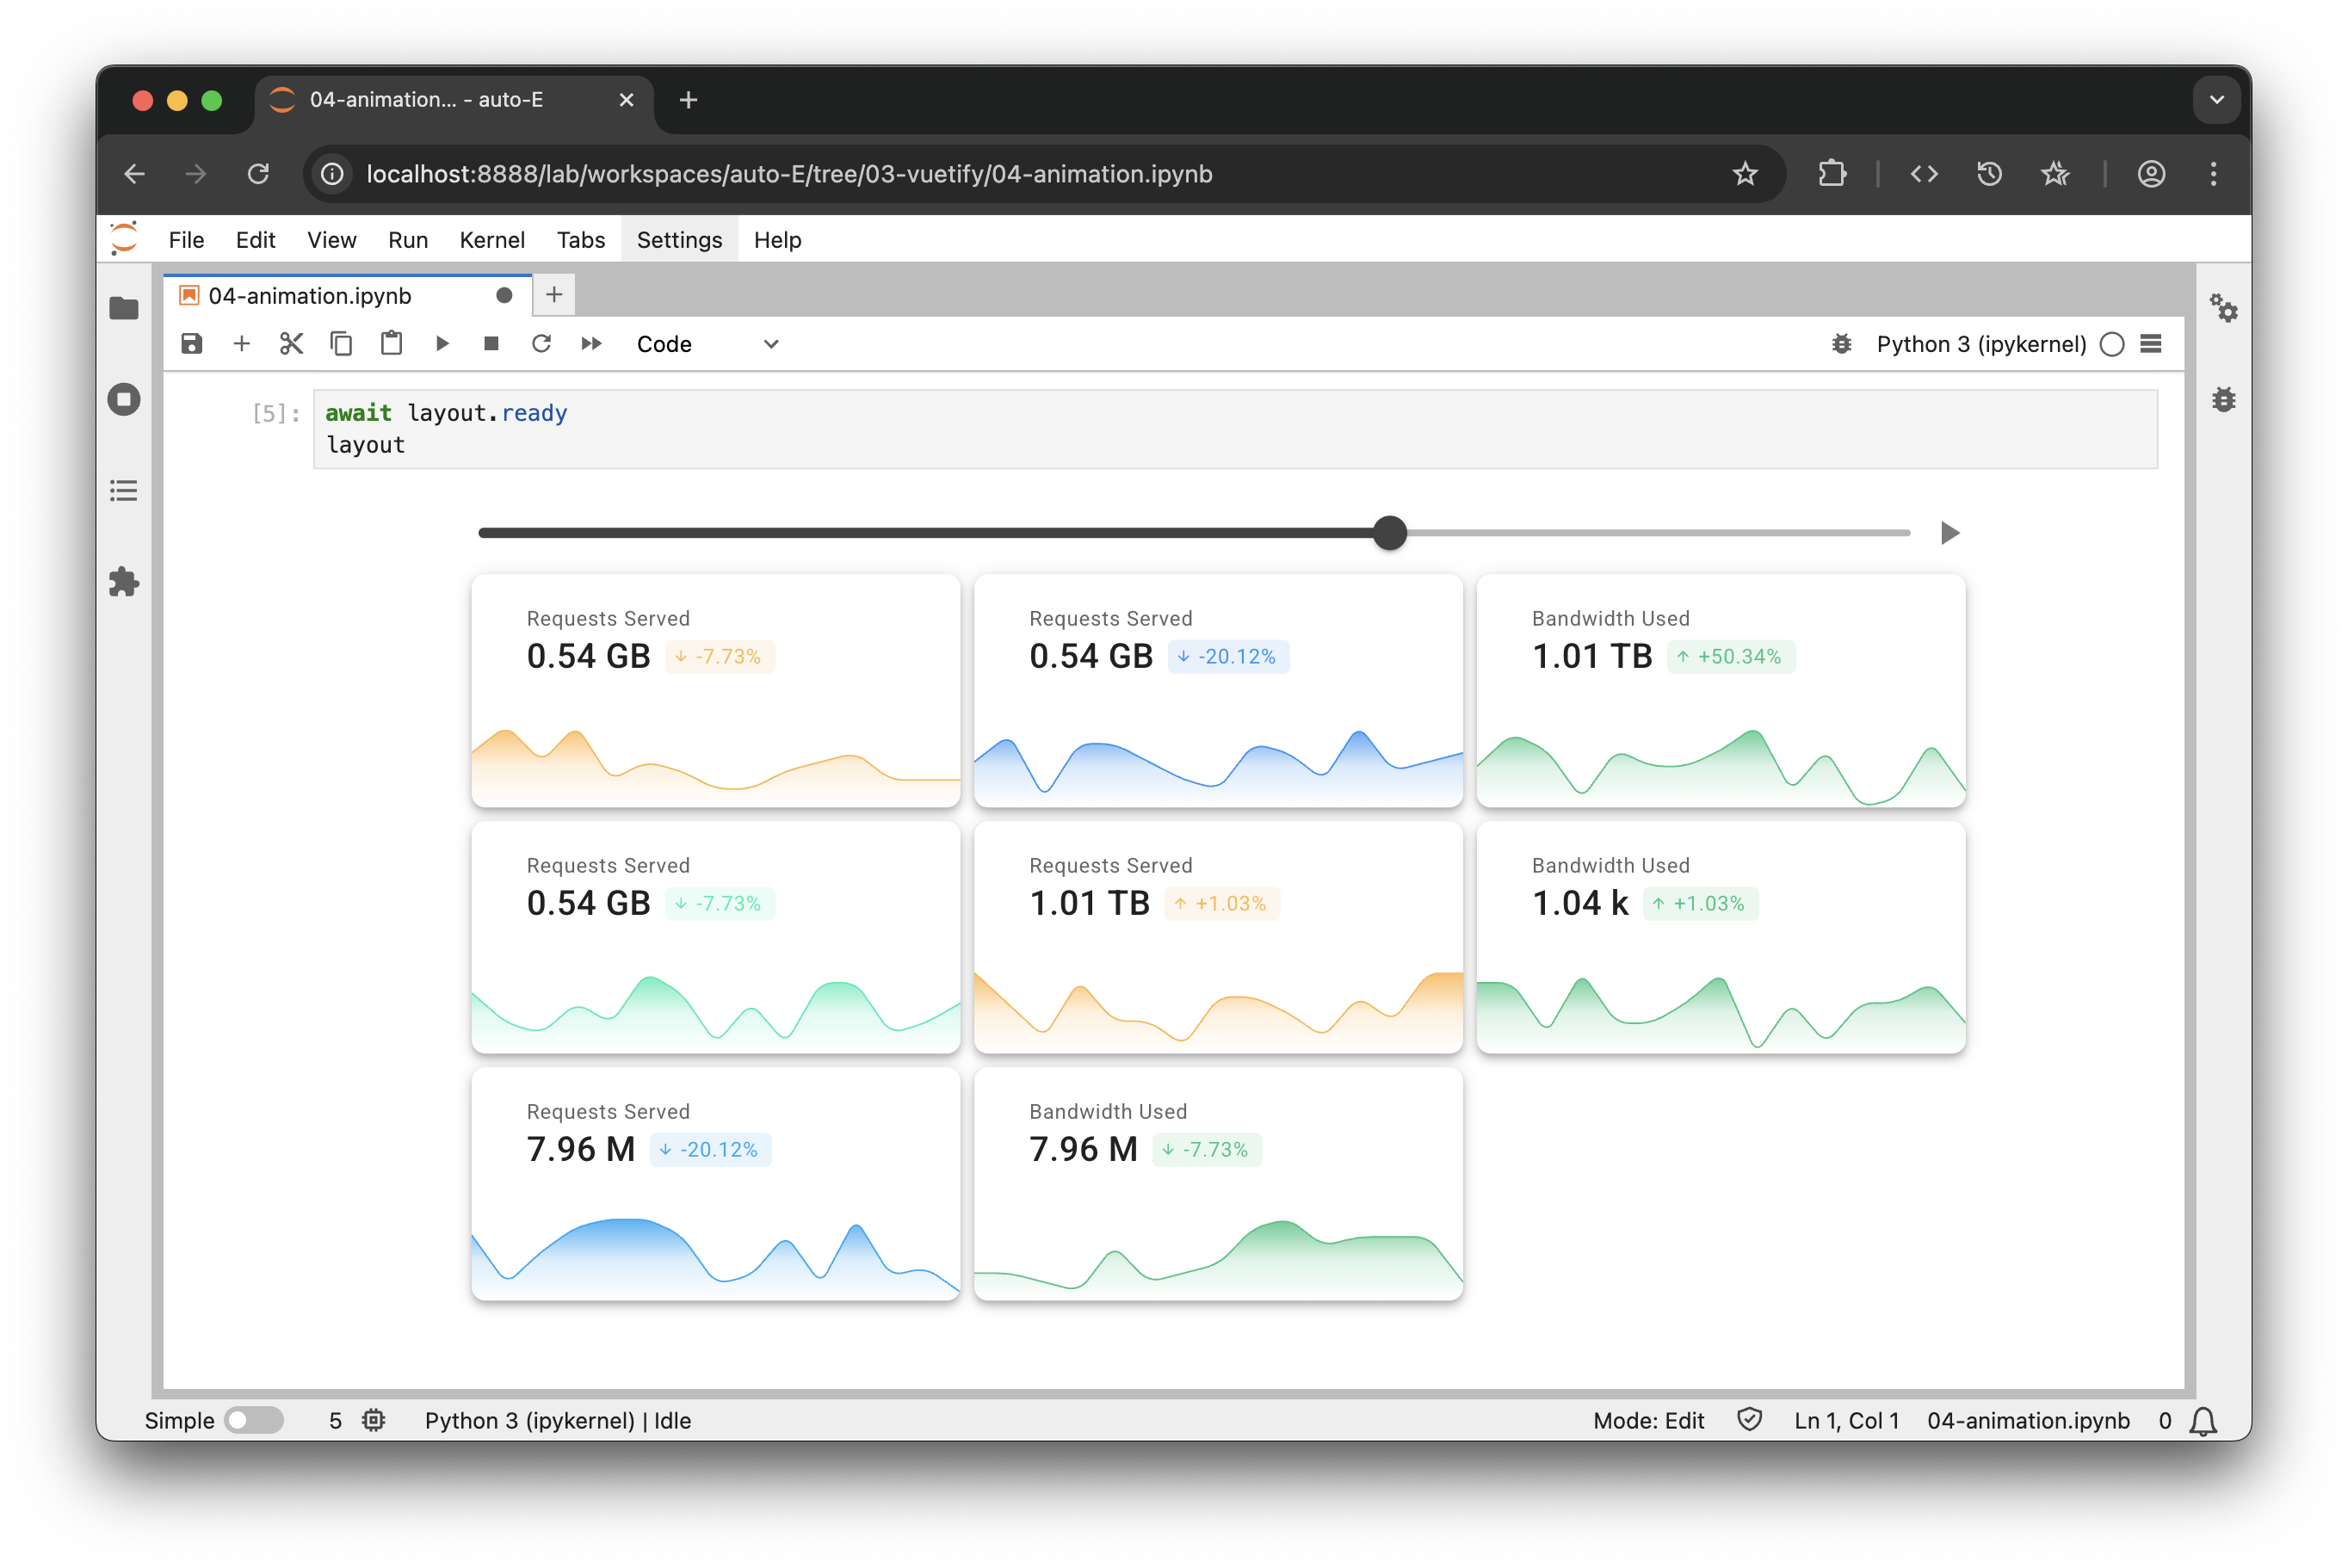2348x1568 pixels.
Task: Cut selected cells with the scissors icon
Action: click(x=291, y=344)
